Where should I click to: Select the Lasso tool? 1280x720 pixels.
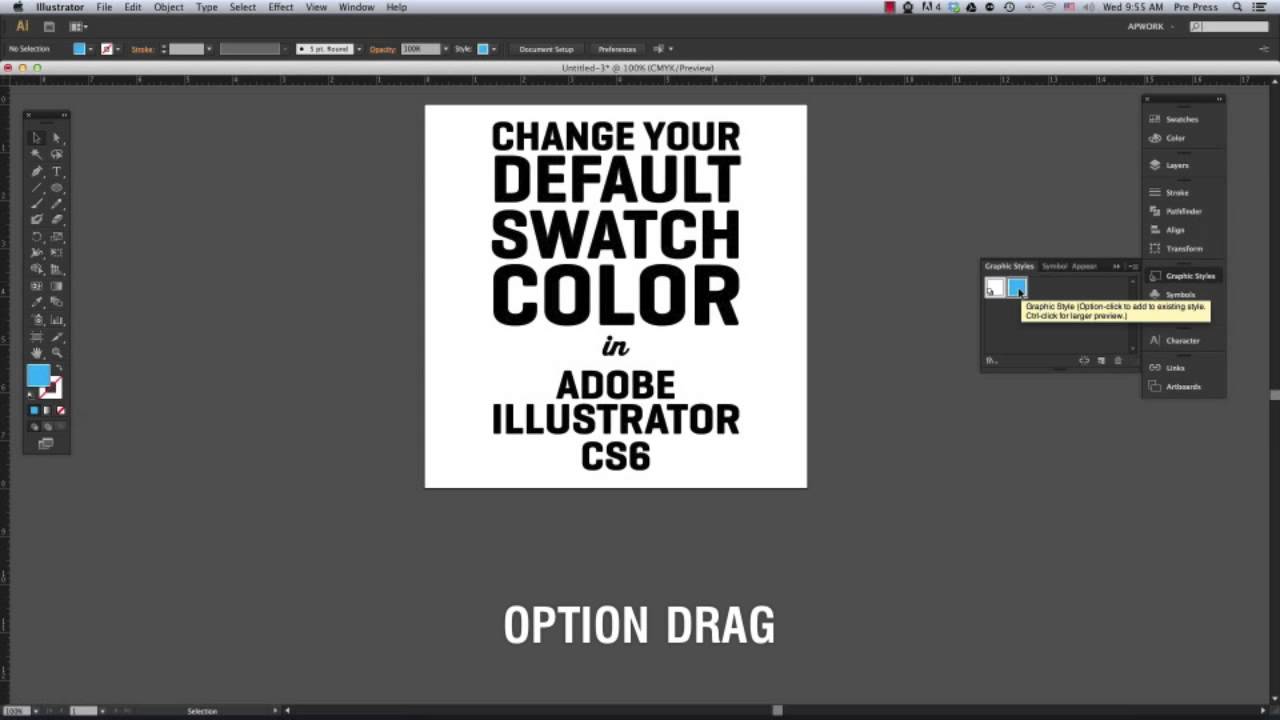click(x=56, y=154)
